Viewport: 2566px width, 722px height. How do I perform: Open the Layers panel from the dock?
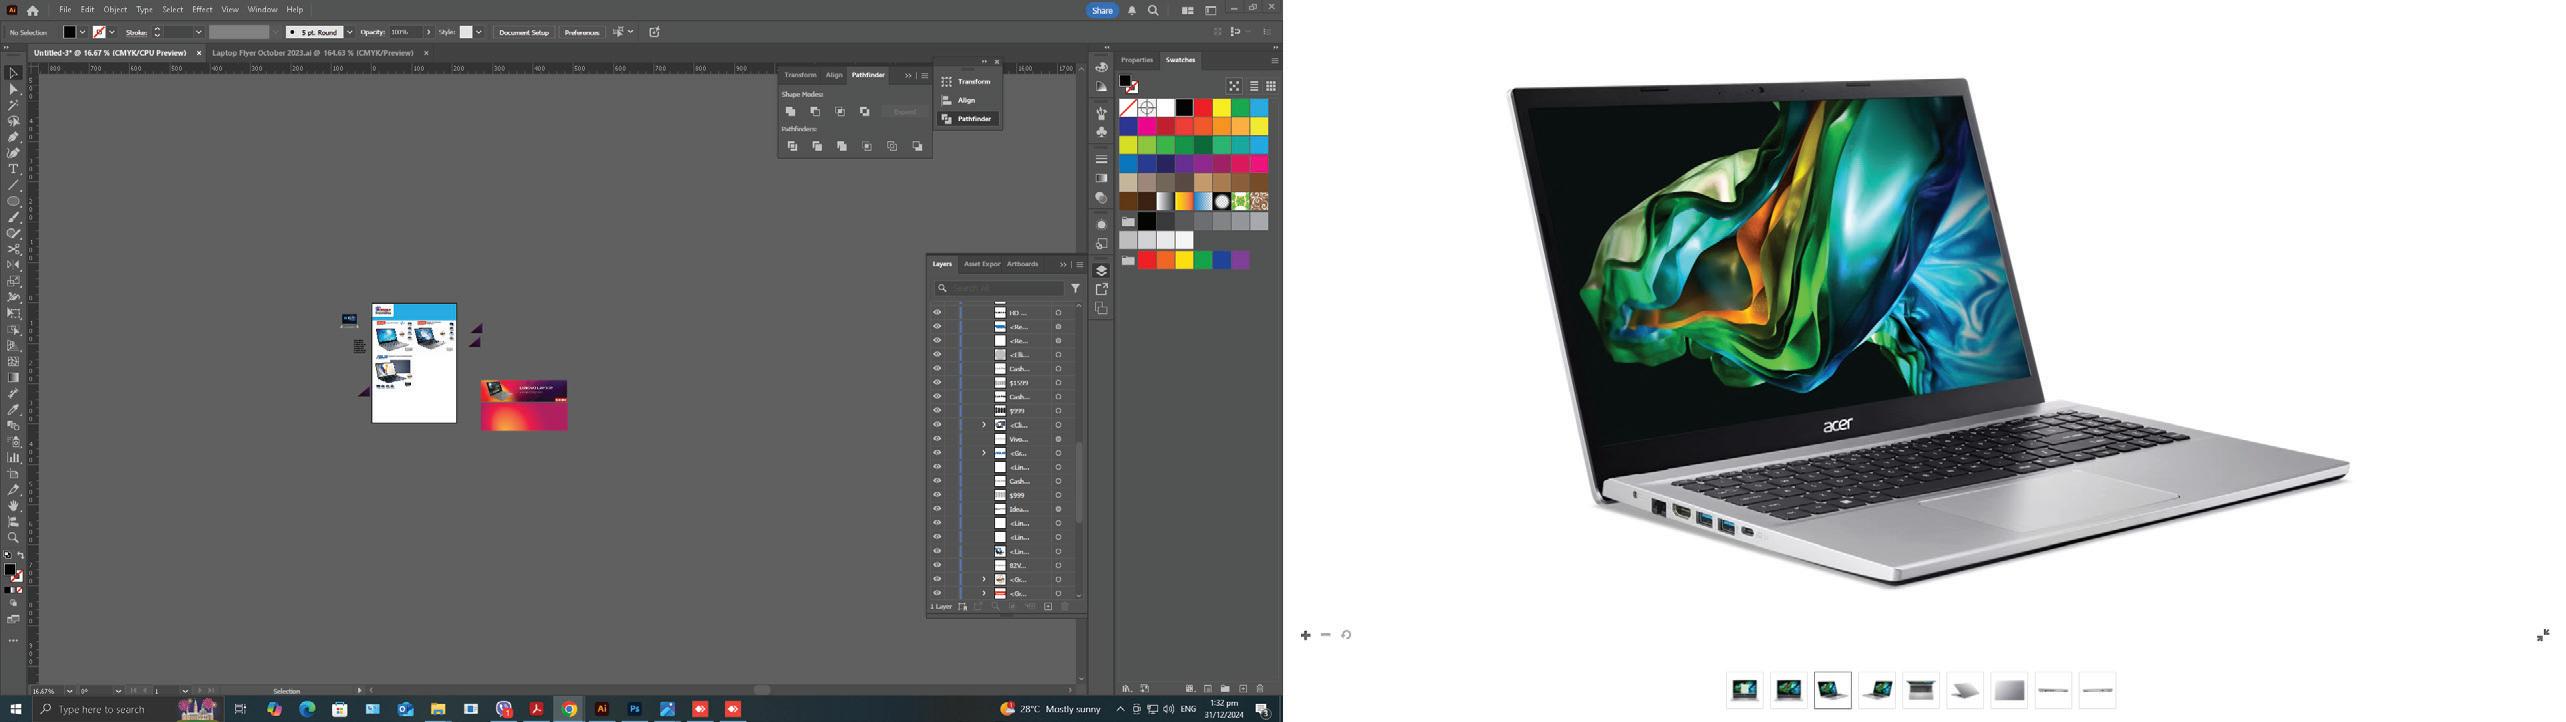click(1101, 270)
